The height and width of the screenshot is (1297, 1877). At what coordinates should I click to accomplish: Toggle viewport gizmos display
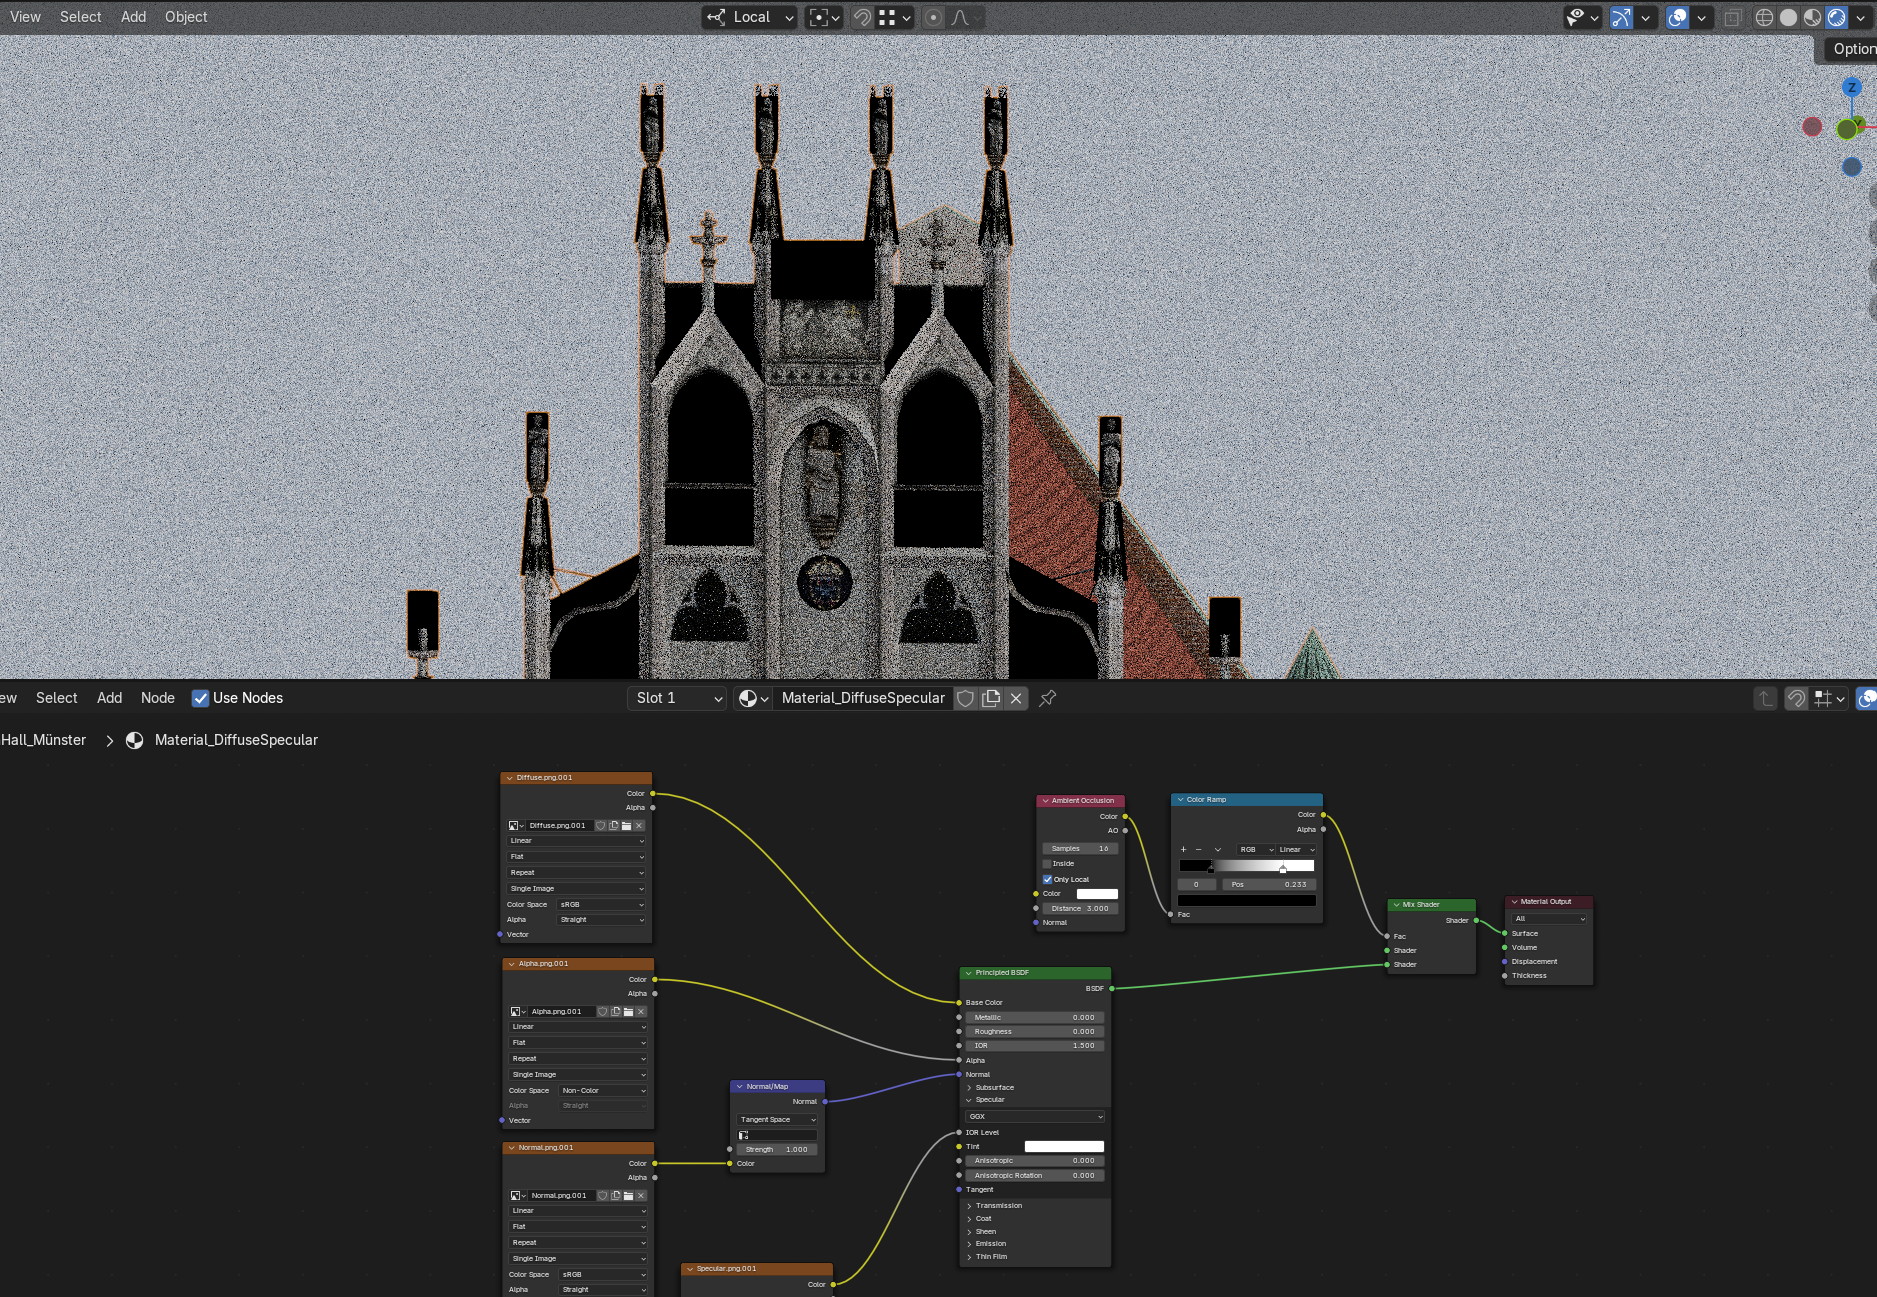point(1622,17)
